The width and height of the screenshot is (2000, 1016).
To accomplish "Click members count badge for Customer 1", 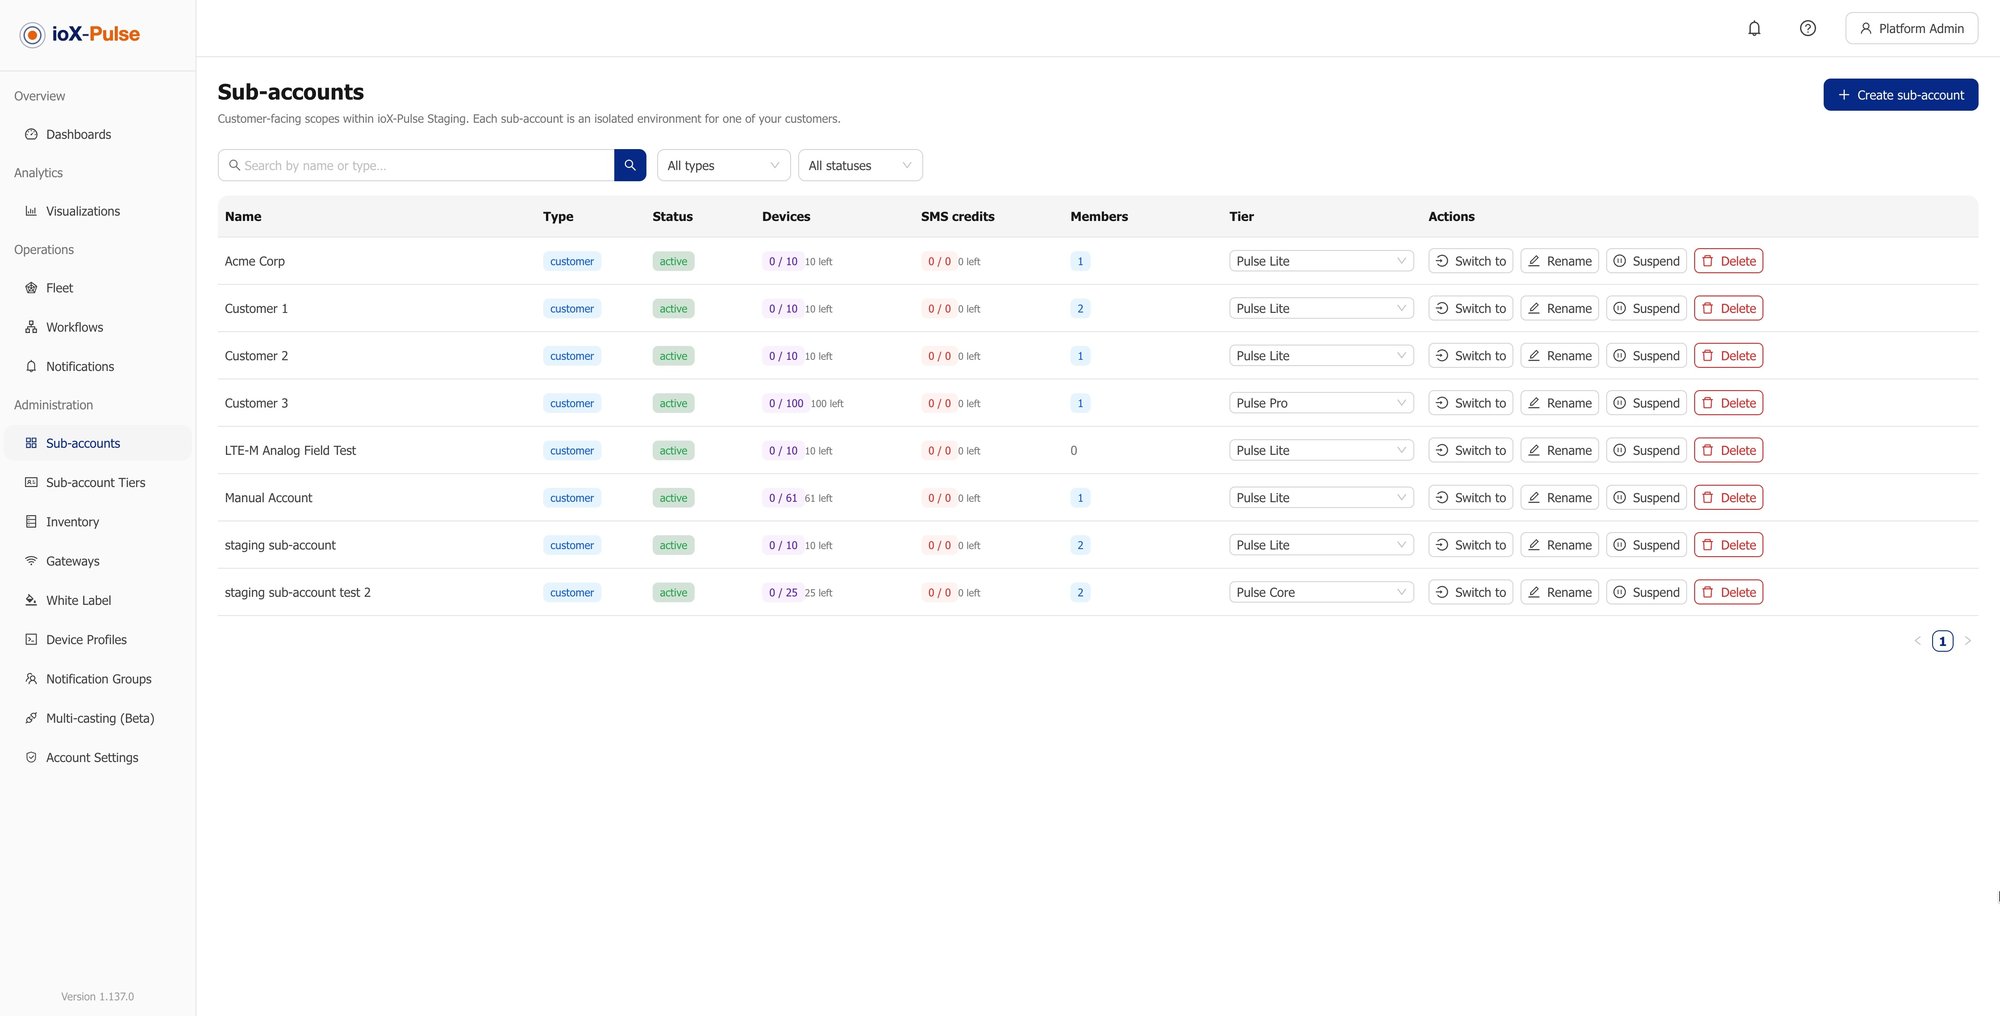I will click(1080, 309).
